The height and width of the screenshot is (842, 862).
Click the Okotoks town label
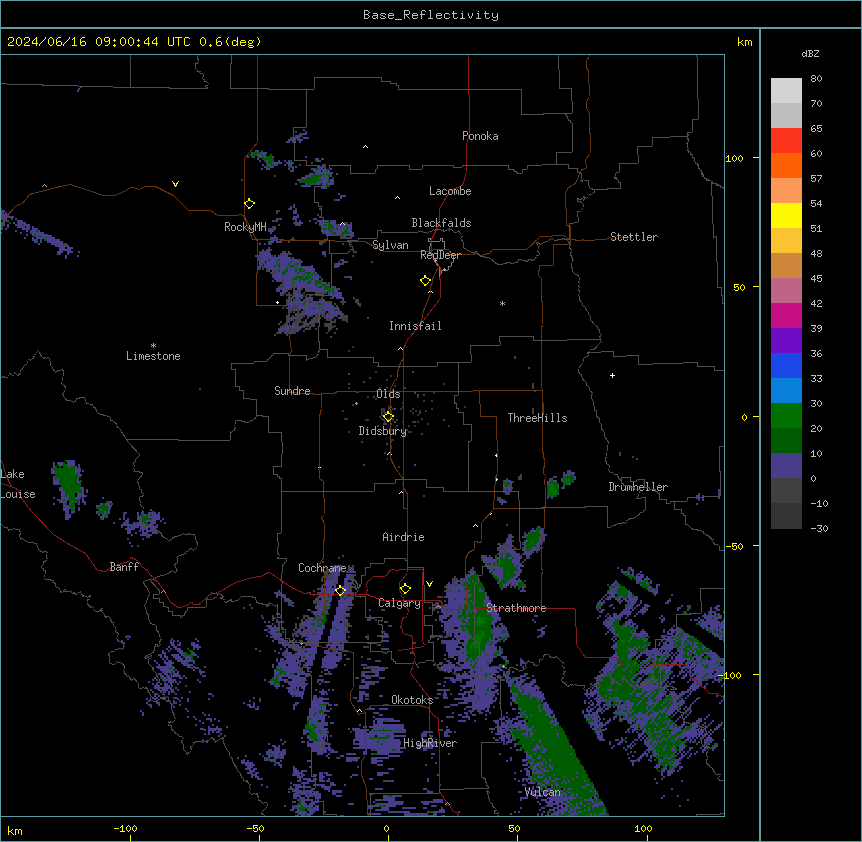[412, 700]
